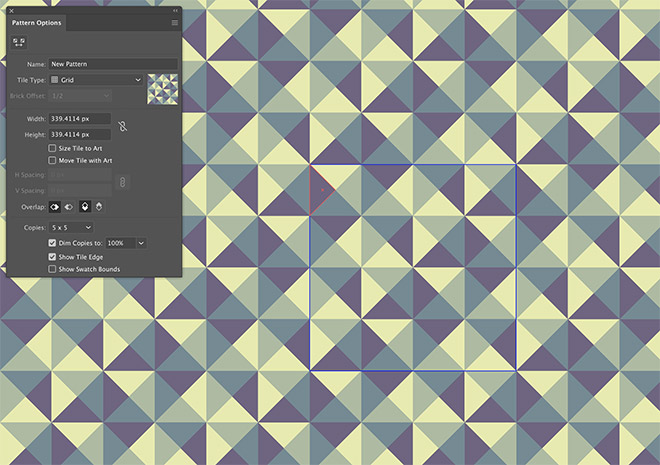Viewport: 660px width, 465px height.
Task: Enable Move Tile with Art
Action: pyautogui.click(x=53, y=160)
